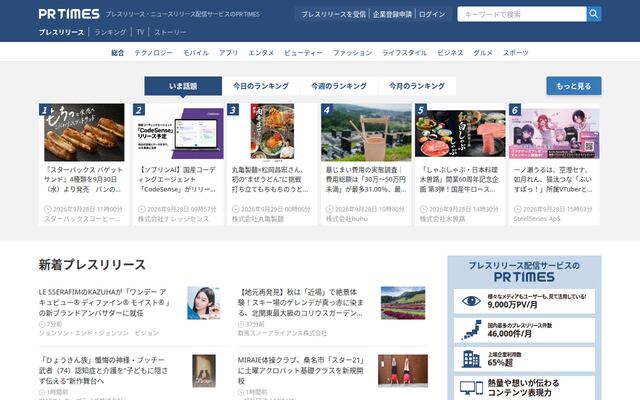Click clock icon beside 7分前
Viewport: 640px width, 400px height.
[x=42, y=324]
